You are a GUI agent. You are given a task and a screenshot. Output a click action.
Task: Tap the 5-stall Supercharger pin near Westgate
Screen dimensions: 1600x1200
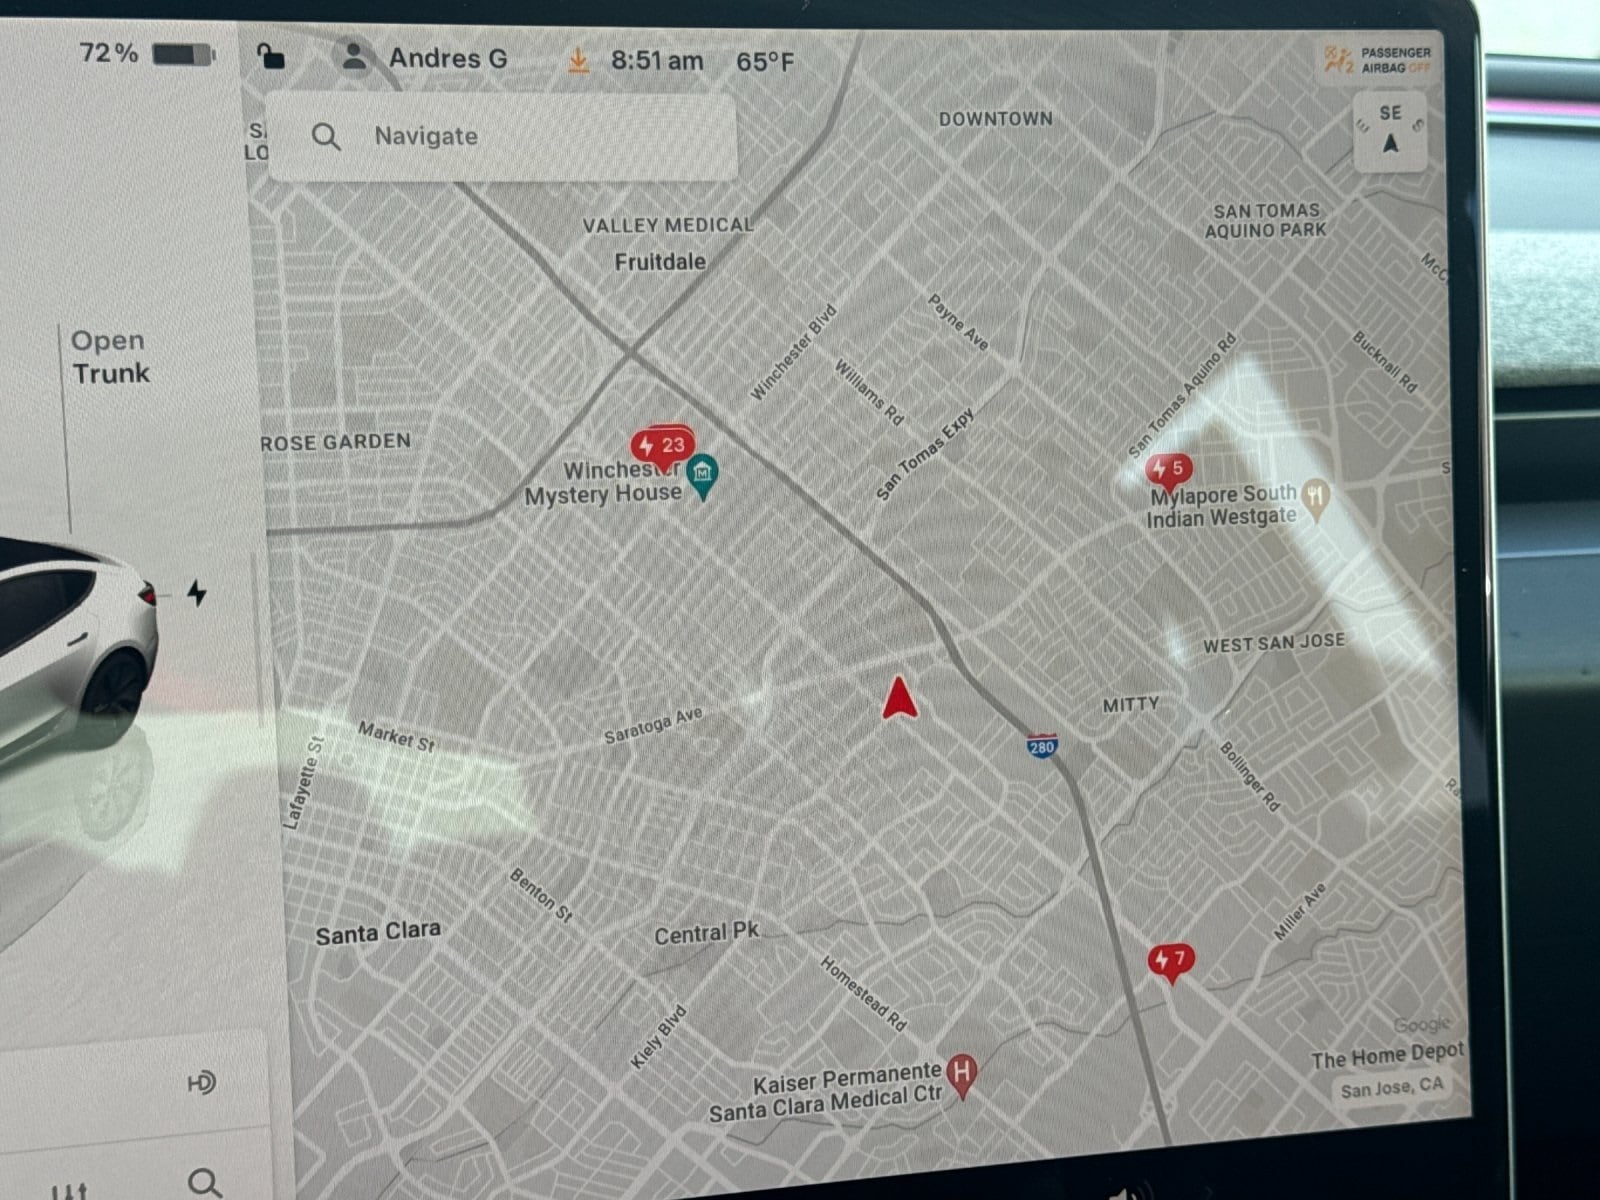(1168, 469)
